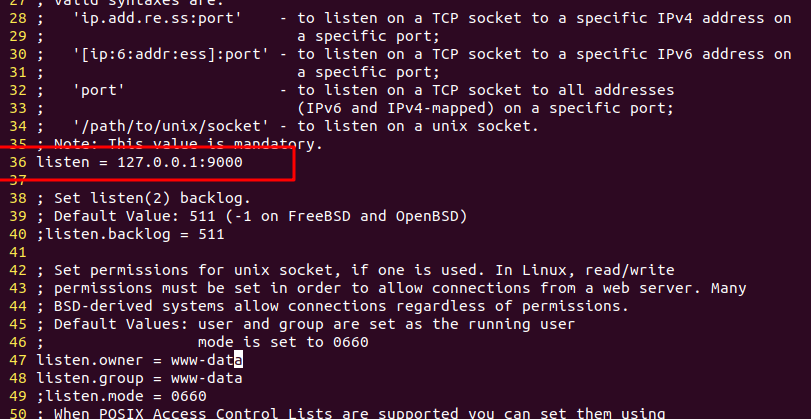
Task: Click the "Note: This value is mandatory" line
Action: (179, 144)
